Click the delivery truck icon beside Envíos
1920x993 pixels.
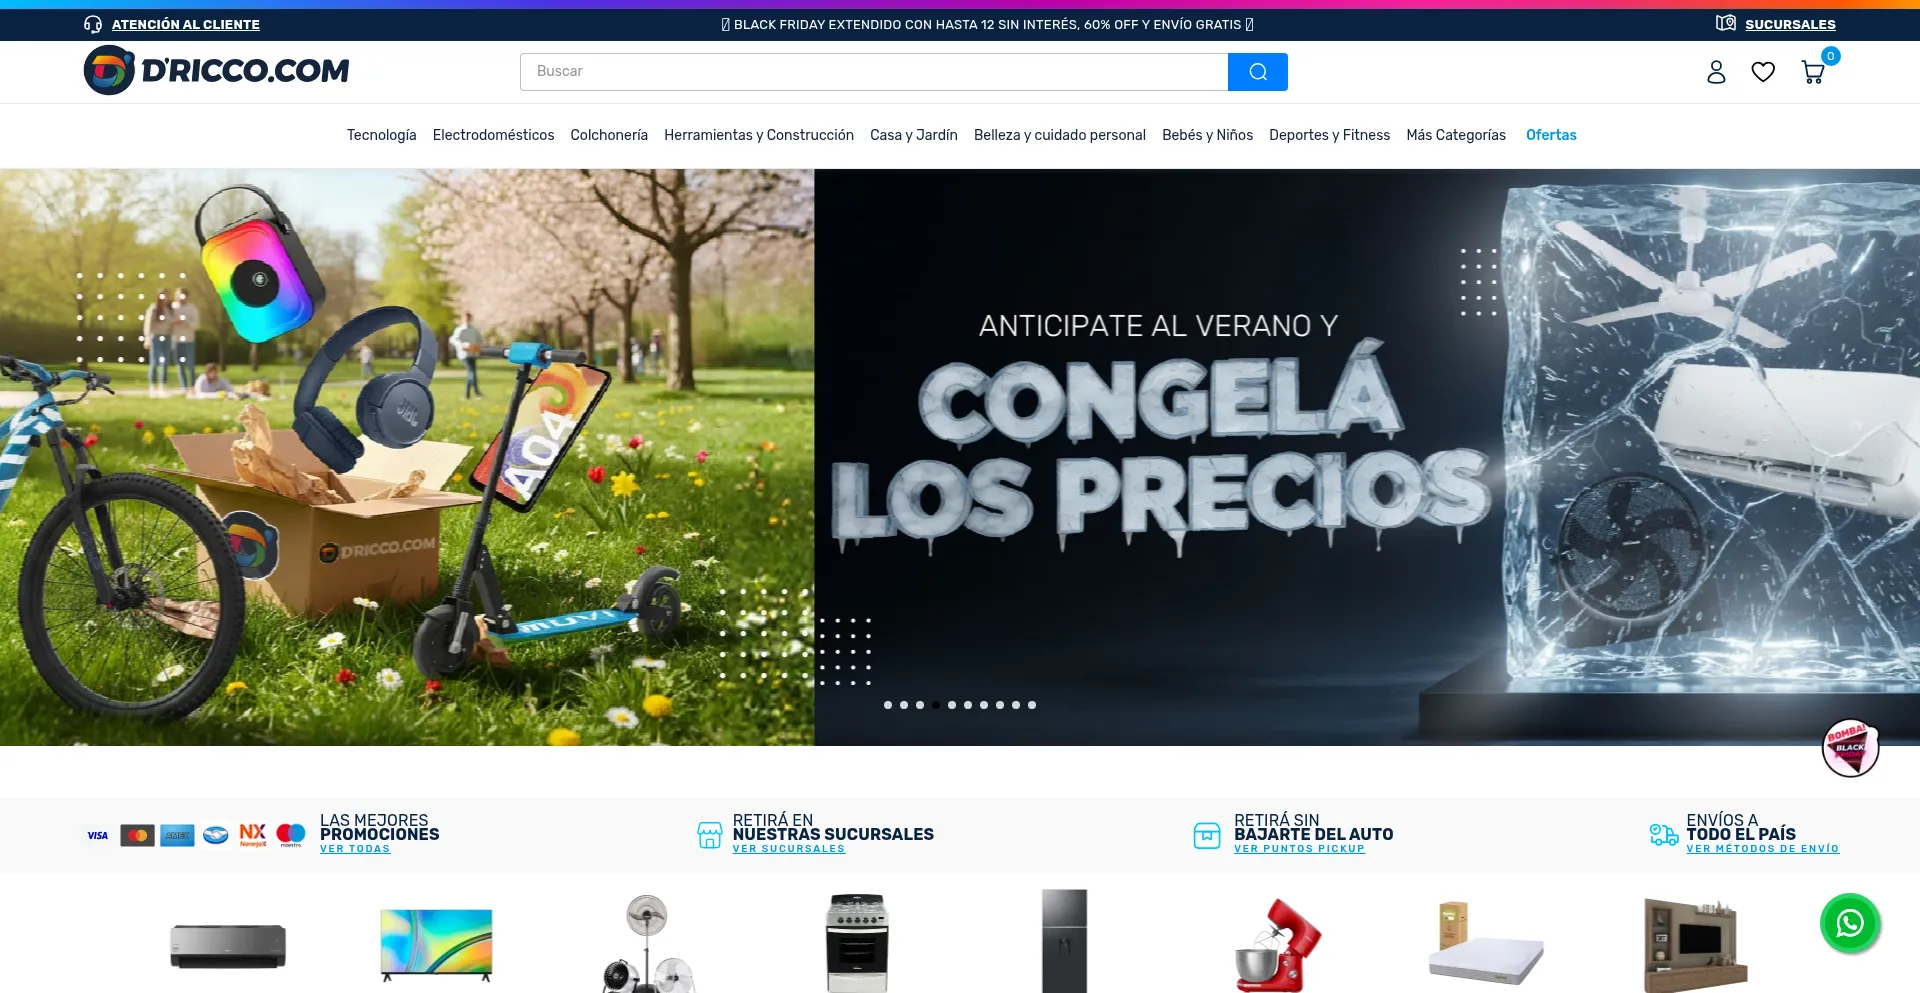(x=1663, y=835)
